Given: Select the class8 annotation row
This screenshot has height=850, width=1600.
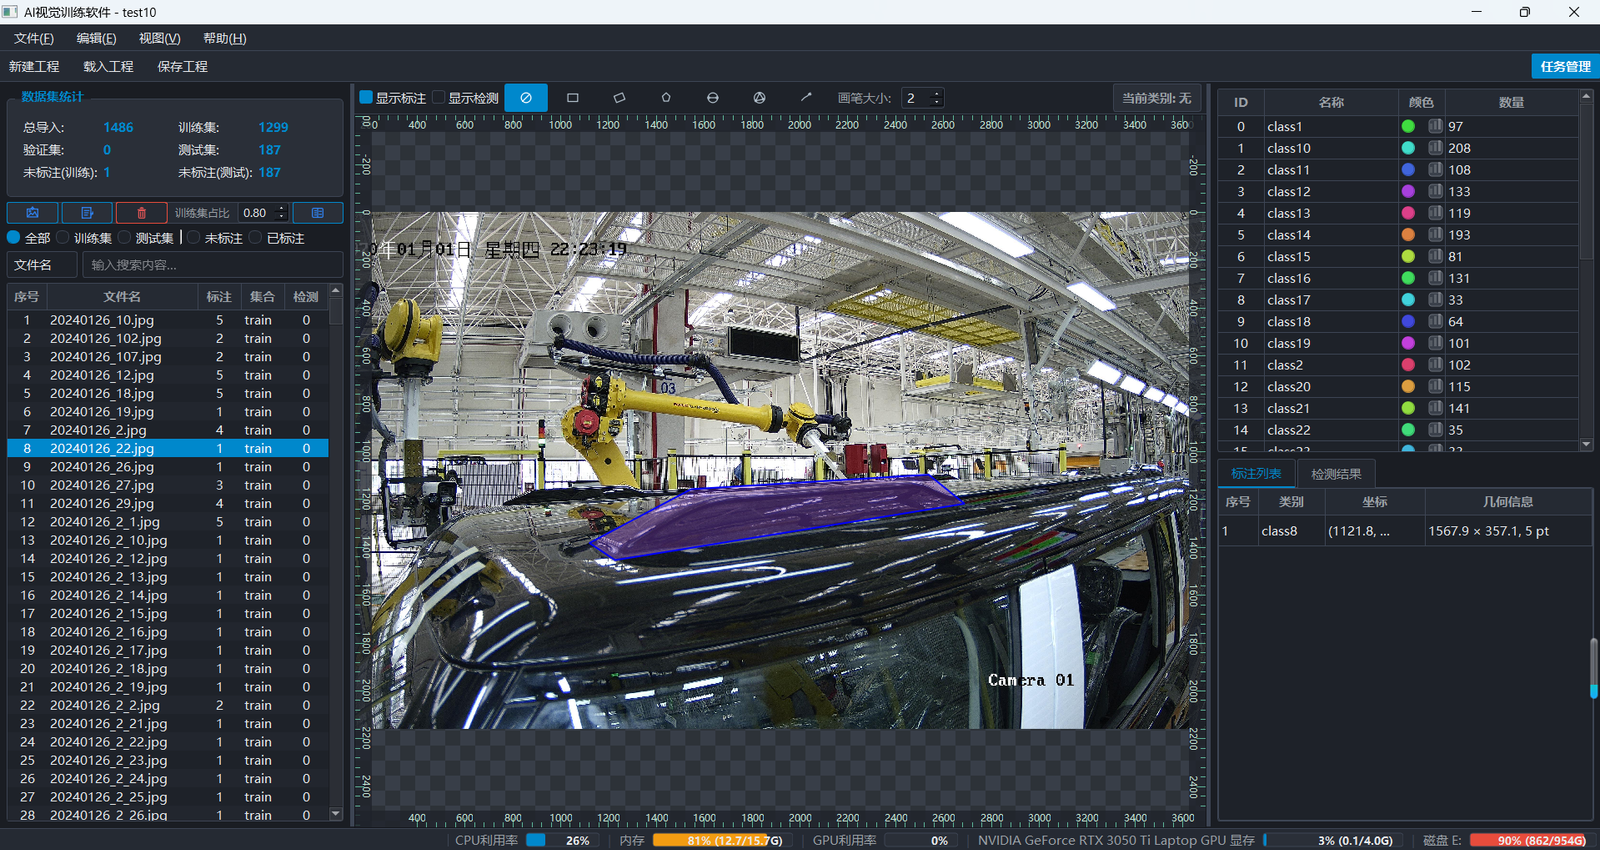Looking at the screenshot, I should (x=1405, y=531).
